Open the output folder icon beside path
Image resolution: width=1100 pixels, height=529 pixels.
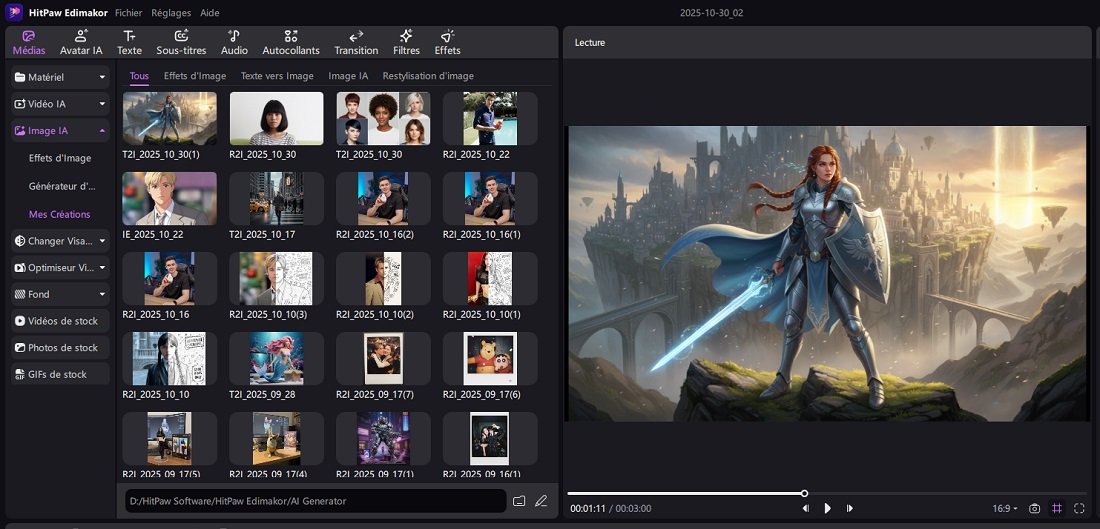coord(519,501)
